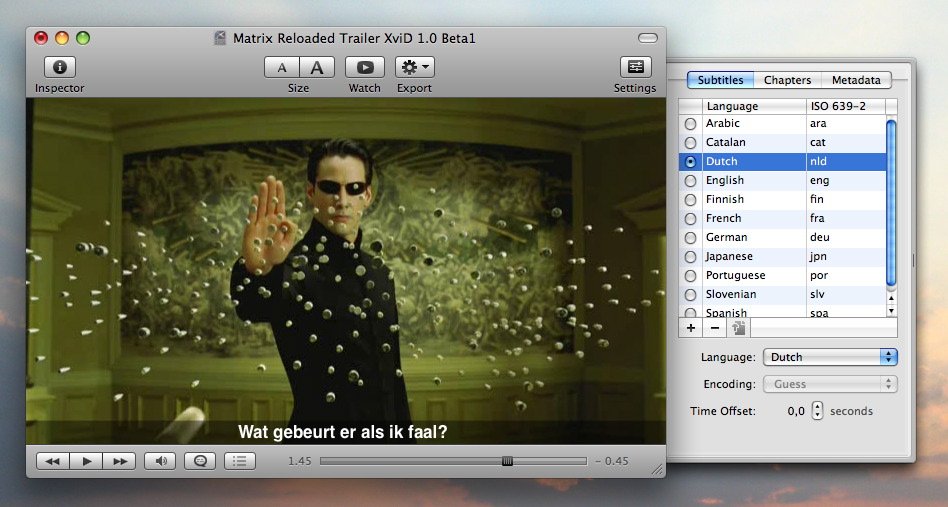This screenshot has width=948, height=507.
Task: Click the Watch play icon
Action: (365, 67)
